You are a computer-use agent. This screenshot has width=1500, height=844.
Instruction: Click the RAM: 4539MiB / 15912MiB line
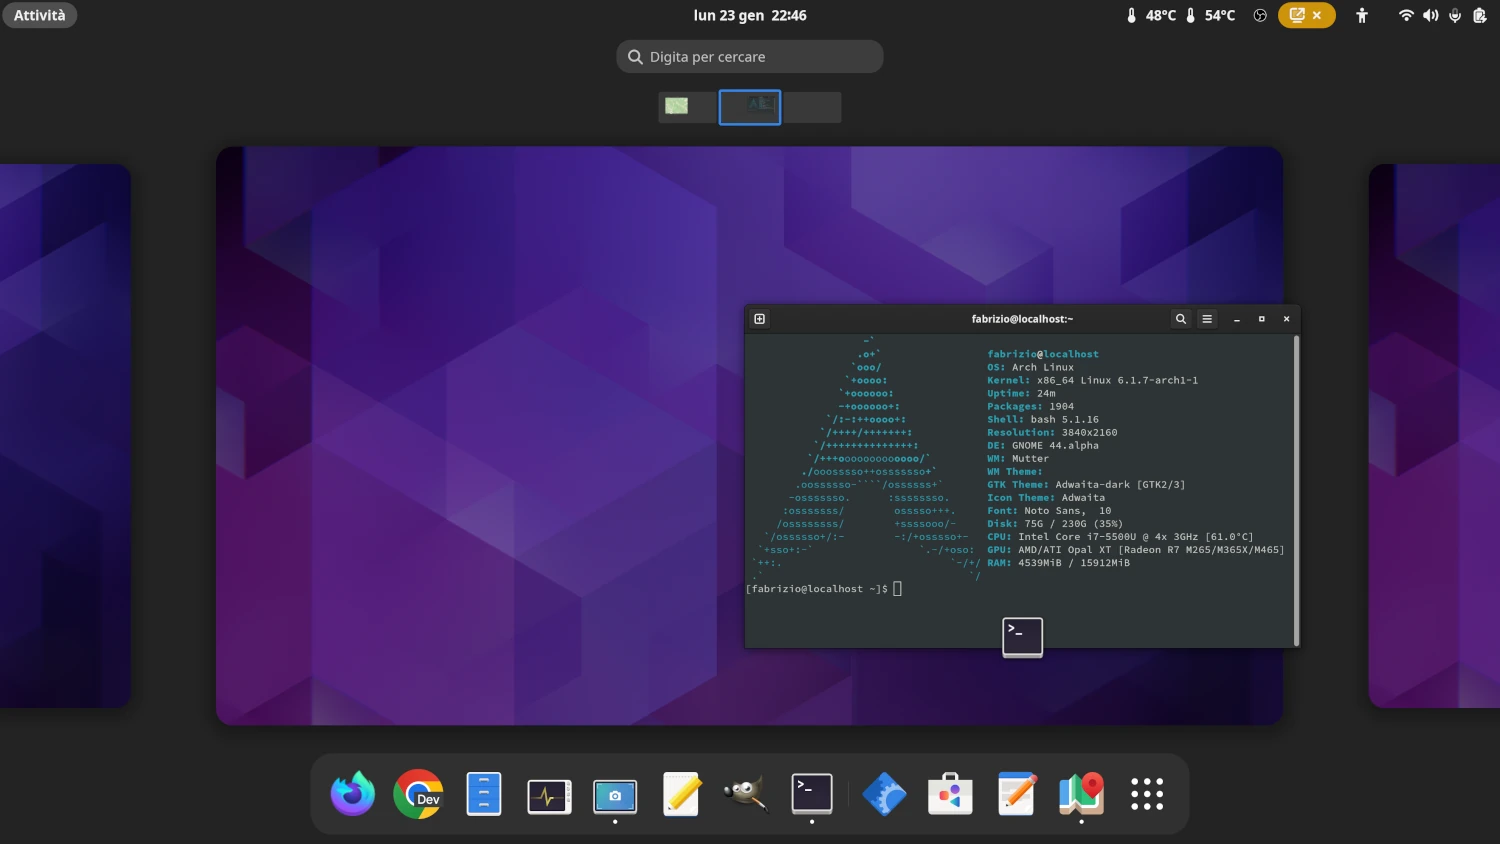(1058, 562)
